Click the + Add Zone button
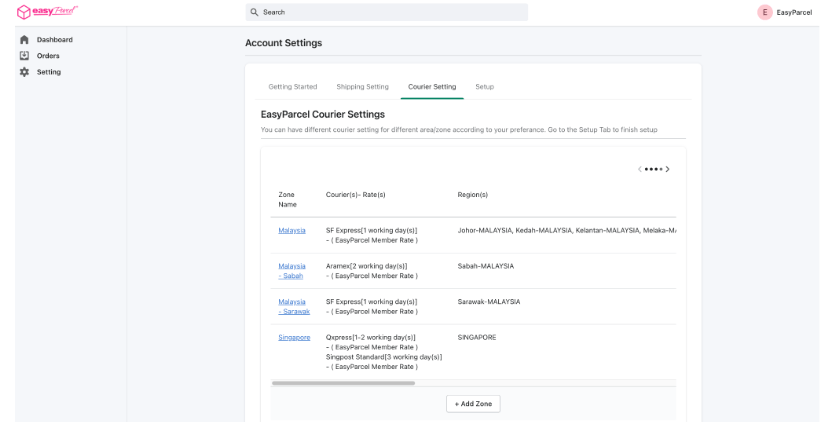Image resolution: width=822 pixels, height=422 pixels. 473,404
